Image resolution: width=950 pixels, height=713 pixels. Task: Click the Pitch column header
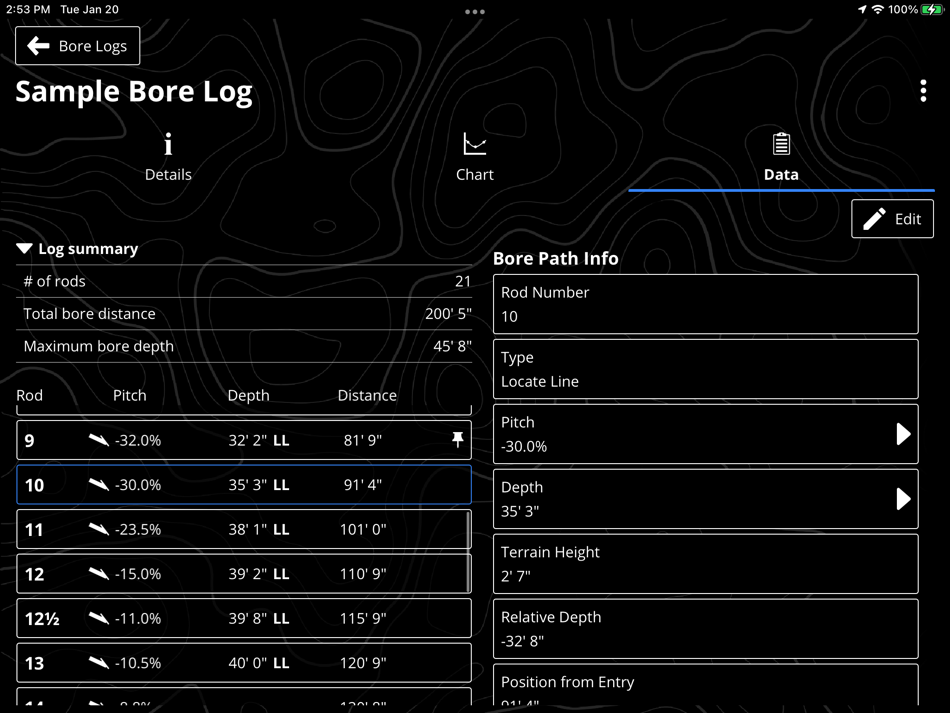(130, 396)
